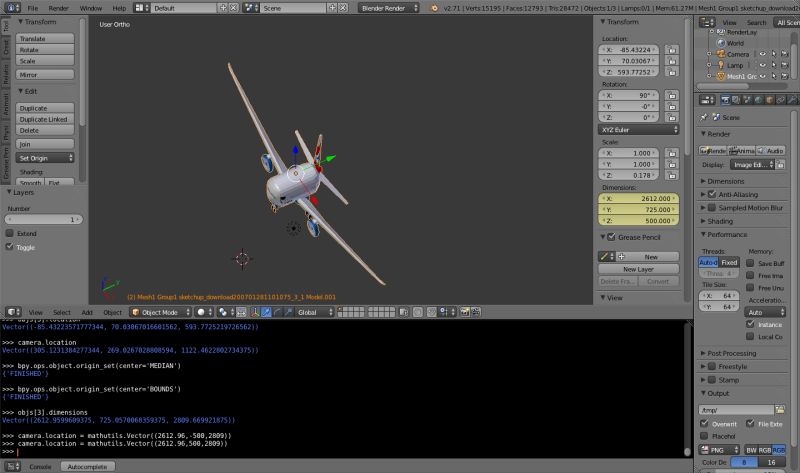The width and height of the screenshot is (800, 473).
Task: Open viewport shading sphere selector
Action: pos(205,312)
